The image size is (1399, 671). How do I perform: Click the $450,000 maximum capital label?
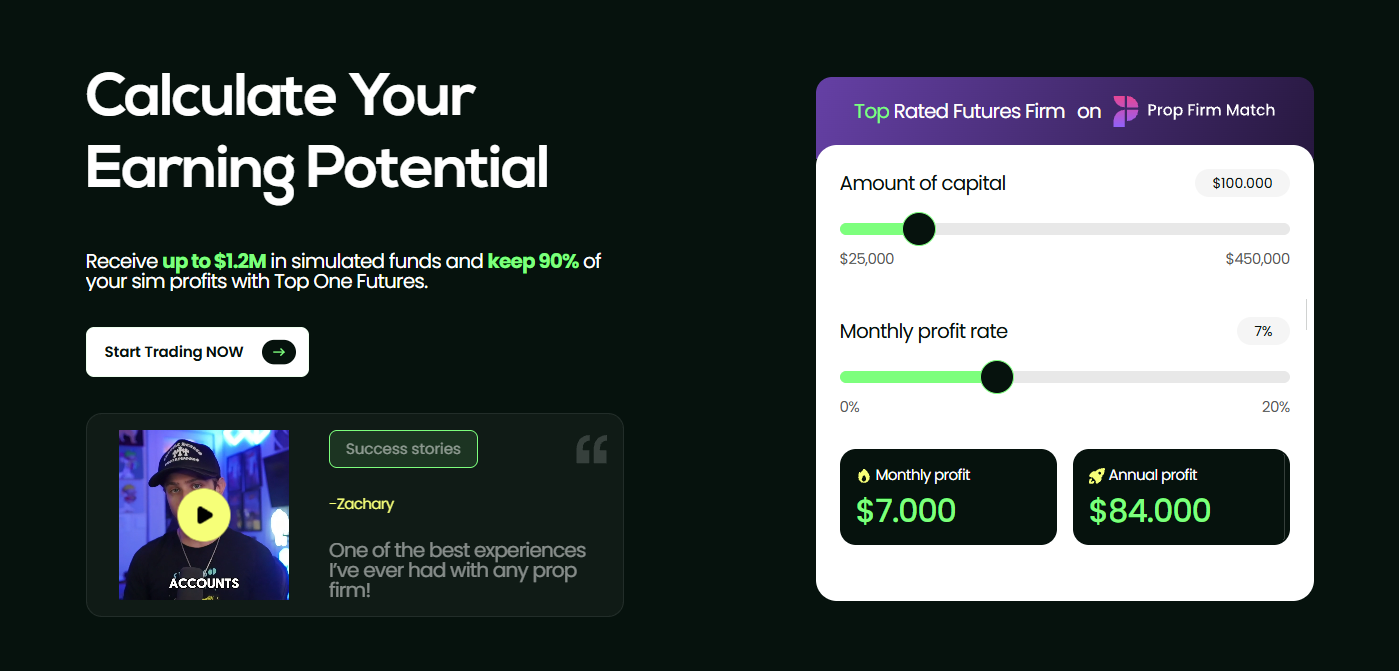coord(1257,258)
